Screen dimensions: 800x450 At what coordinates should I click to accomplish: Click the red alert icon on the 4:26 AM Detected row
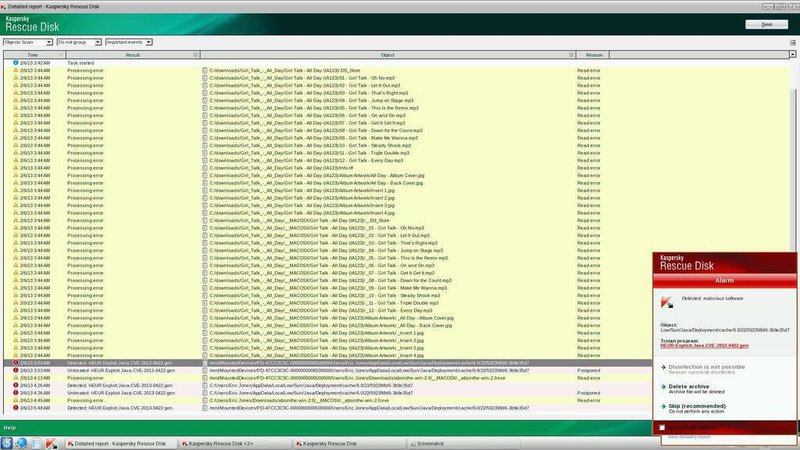pos(15,385)
